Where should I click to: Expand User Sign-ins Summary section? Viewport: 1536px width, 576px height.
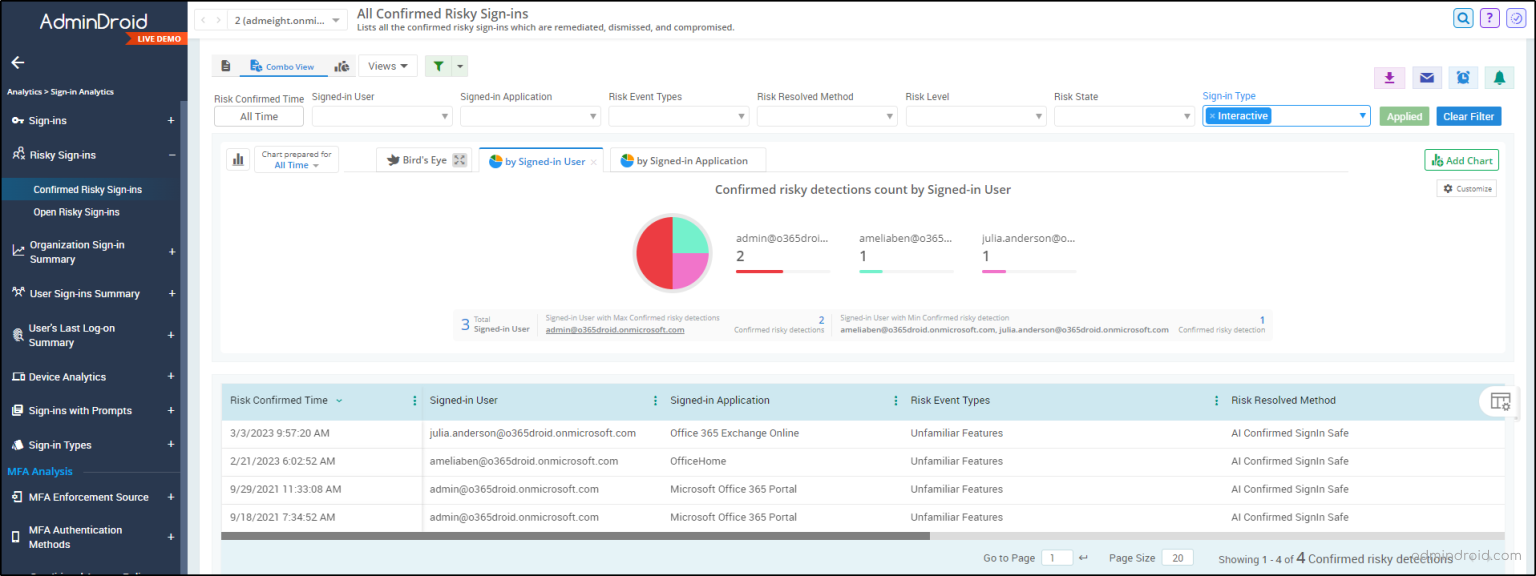click(x=171, y=294)
